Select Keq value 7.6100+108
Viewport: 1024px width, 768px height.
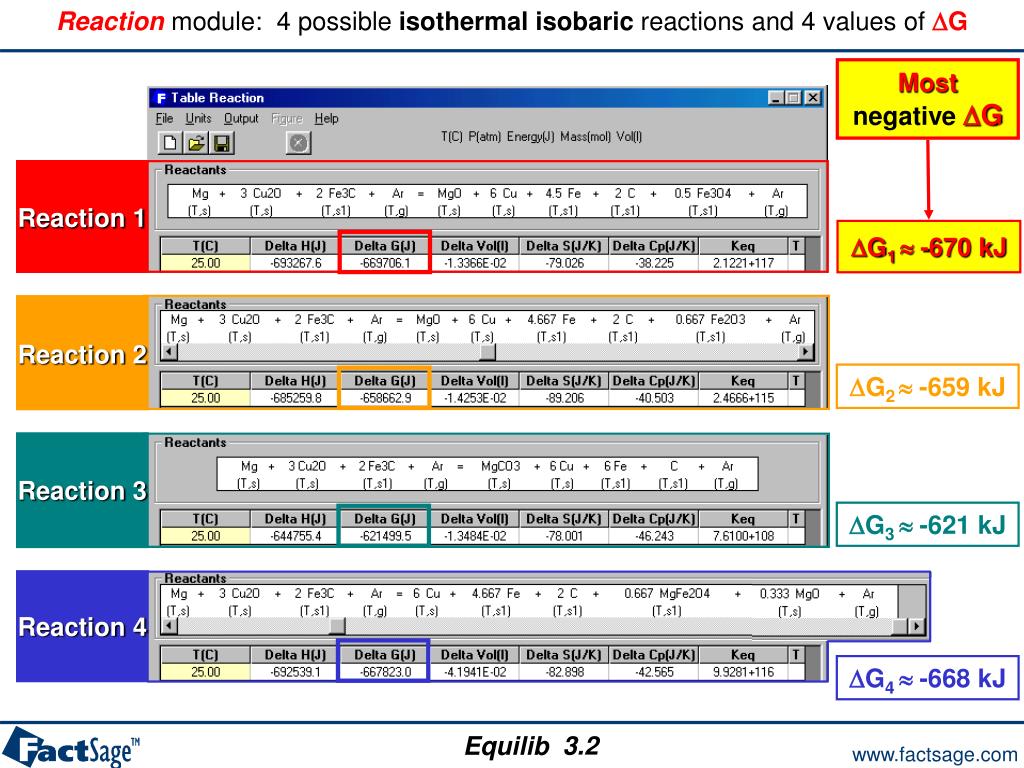tap(743, 536)
